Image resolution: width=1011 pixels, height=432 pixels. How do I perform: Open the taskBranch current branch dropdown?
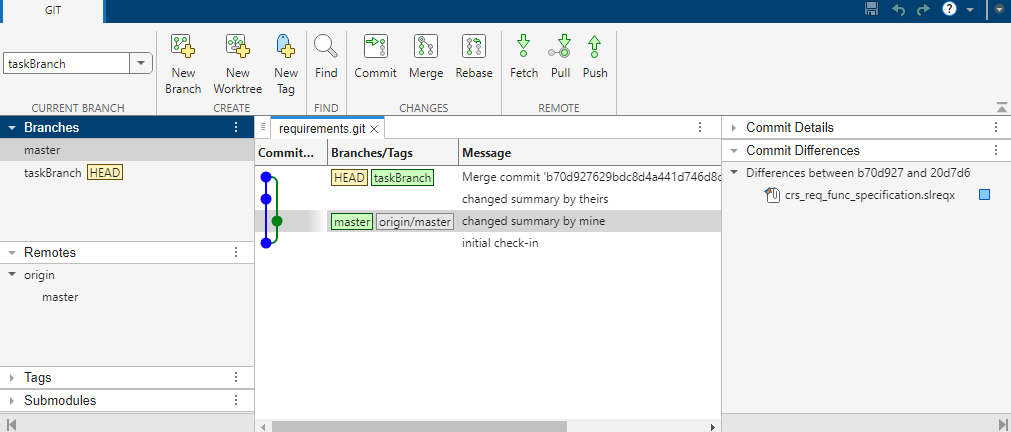click(141, 64)
